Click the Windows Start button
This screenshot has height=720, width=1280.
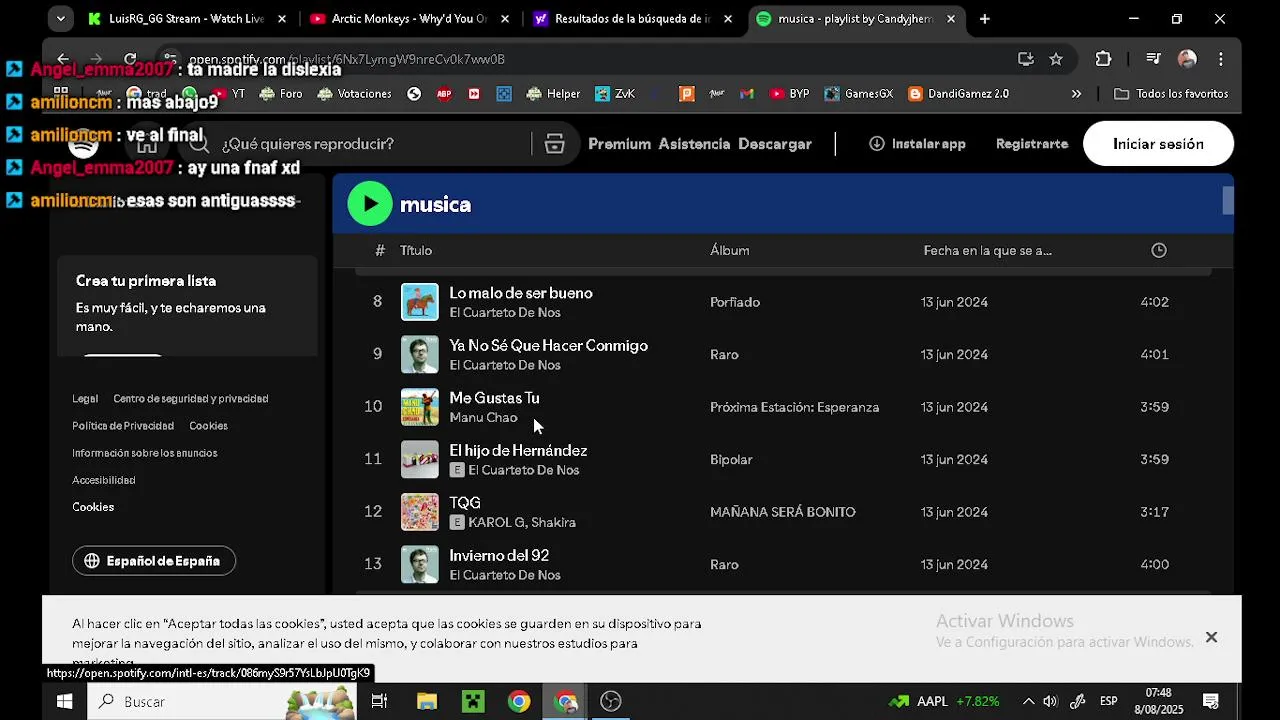tap(64, 701)
